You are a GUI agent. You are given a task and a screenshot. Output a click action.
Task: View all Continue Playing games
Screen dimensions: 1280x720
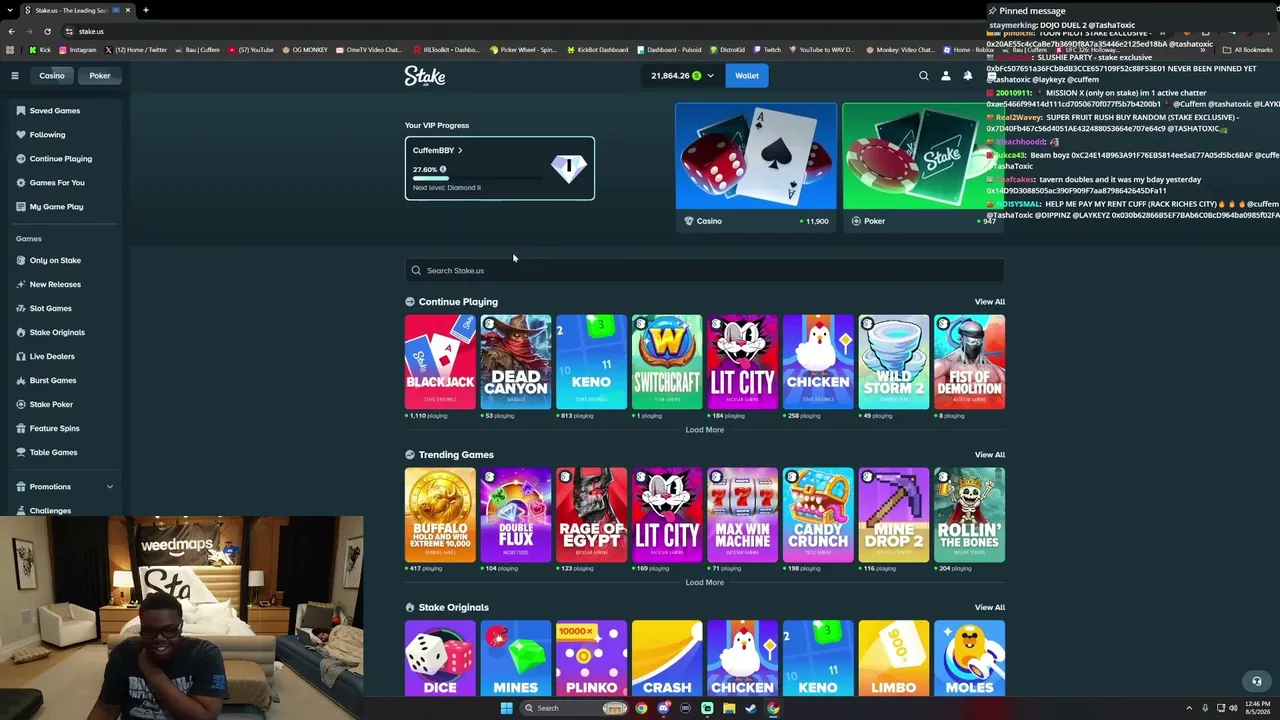click(990, 302)
